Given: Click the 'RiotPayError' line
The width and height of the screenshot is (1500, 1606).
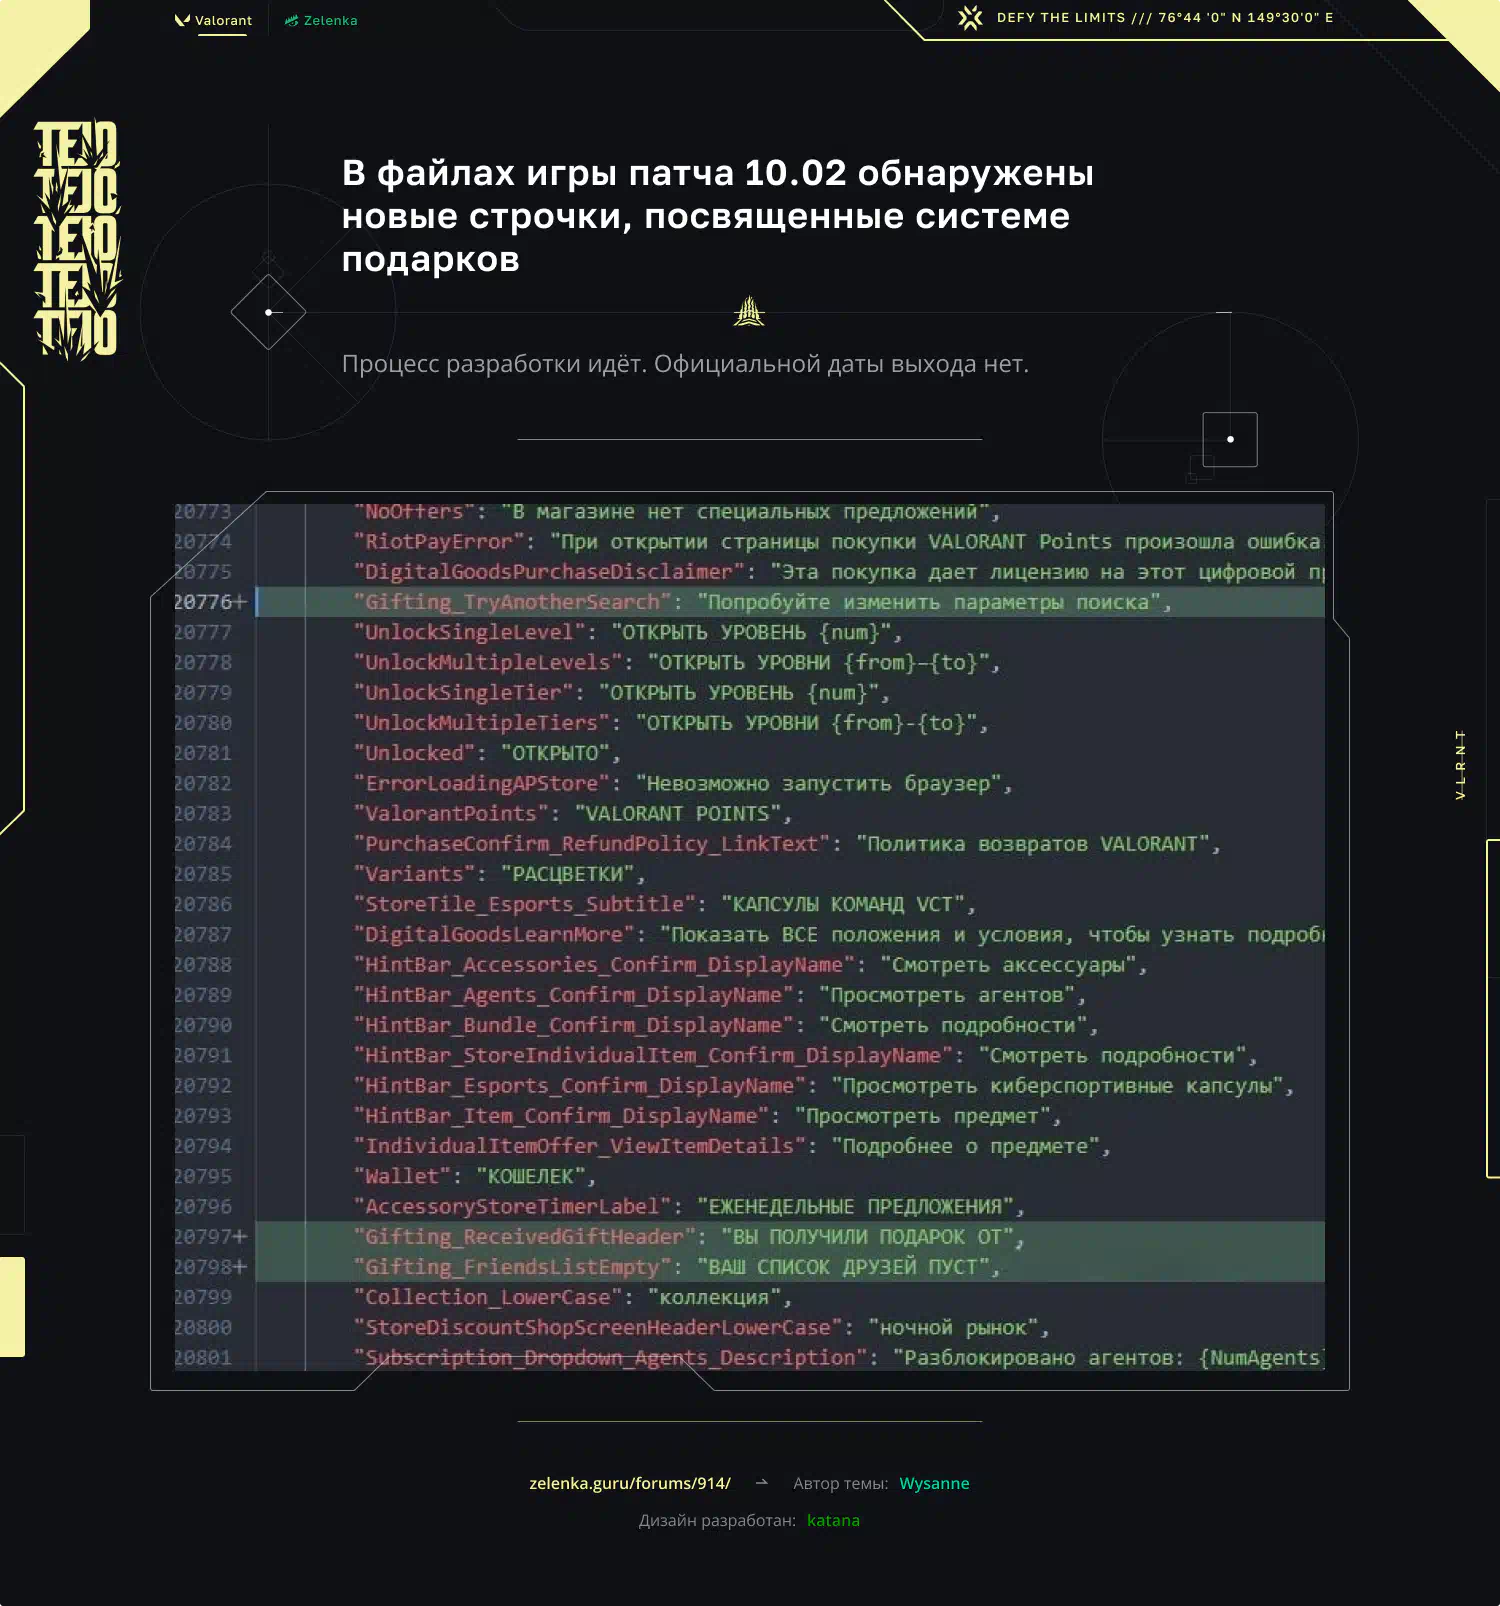Looking at the screenshot, I should [x=838, y=541].
